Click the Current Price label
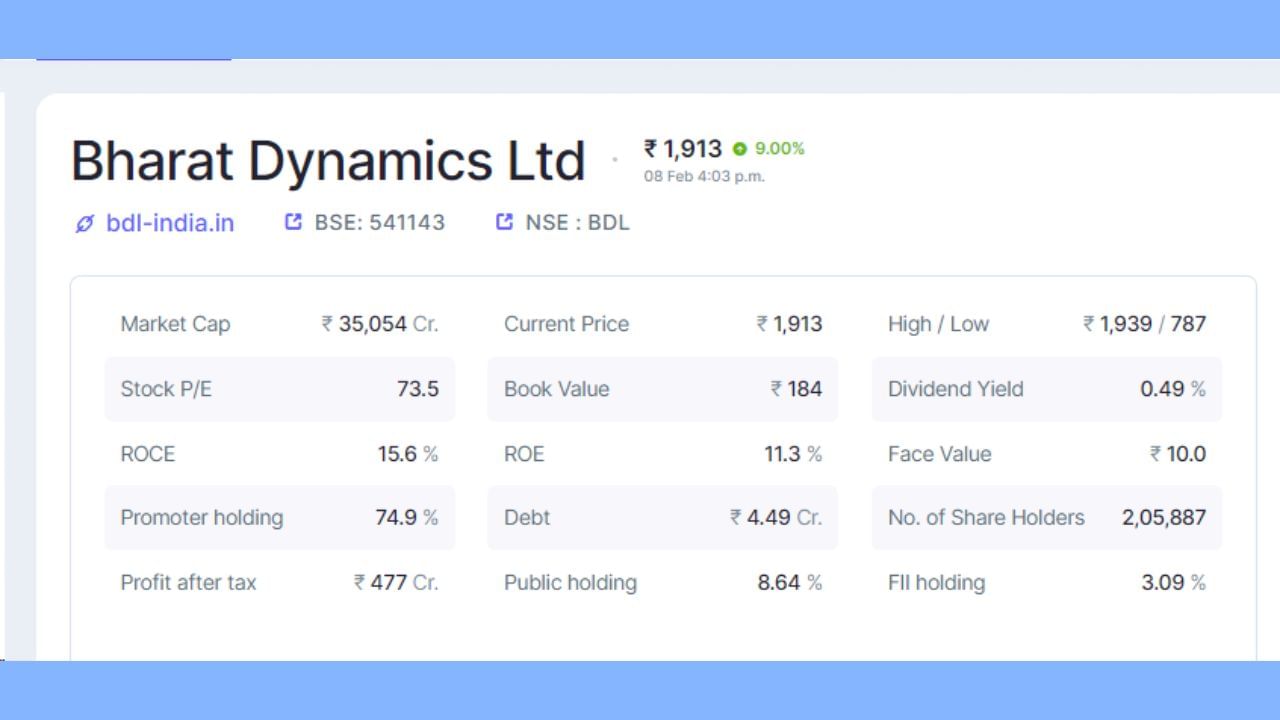1280x720 pixels. click(x=566, y=324)
